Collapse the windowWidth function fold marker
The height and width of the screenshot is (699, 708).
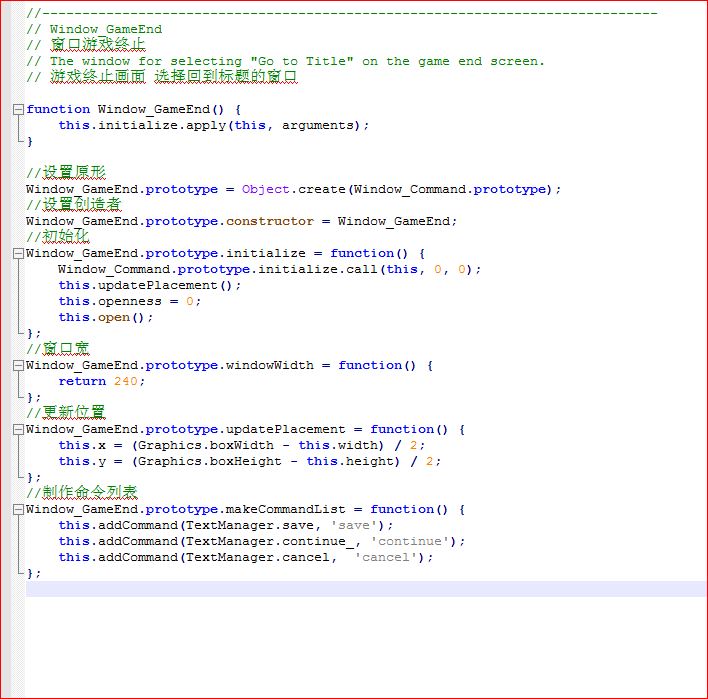click(18, 365)
